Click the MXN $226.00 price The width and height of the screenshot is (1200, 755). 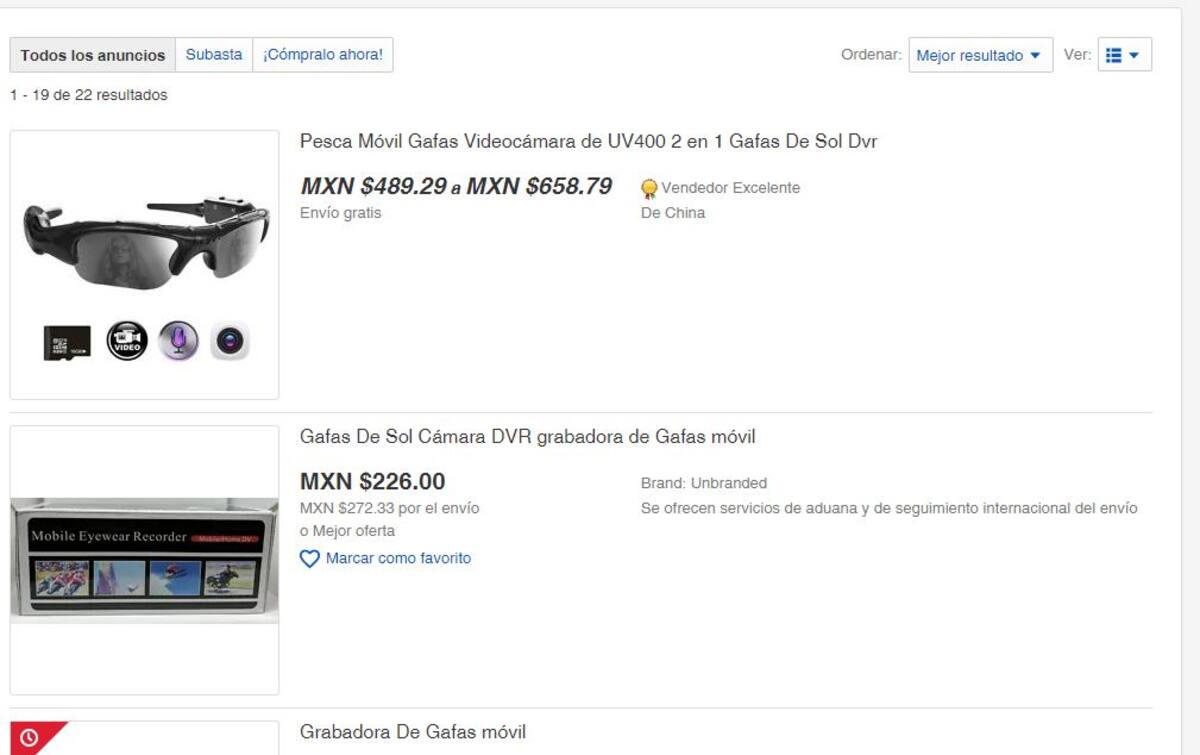click(x=373, y=482)
